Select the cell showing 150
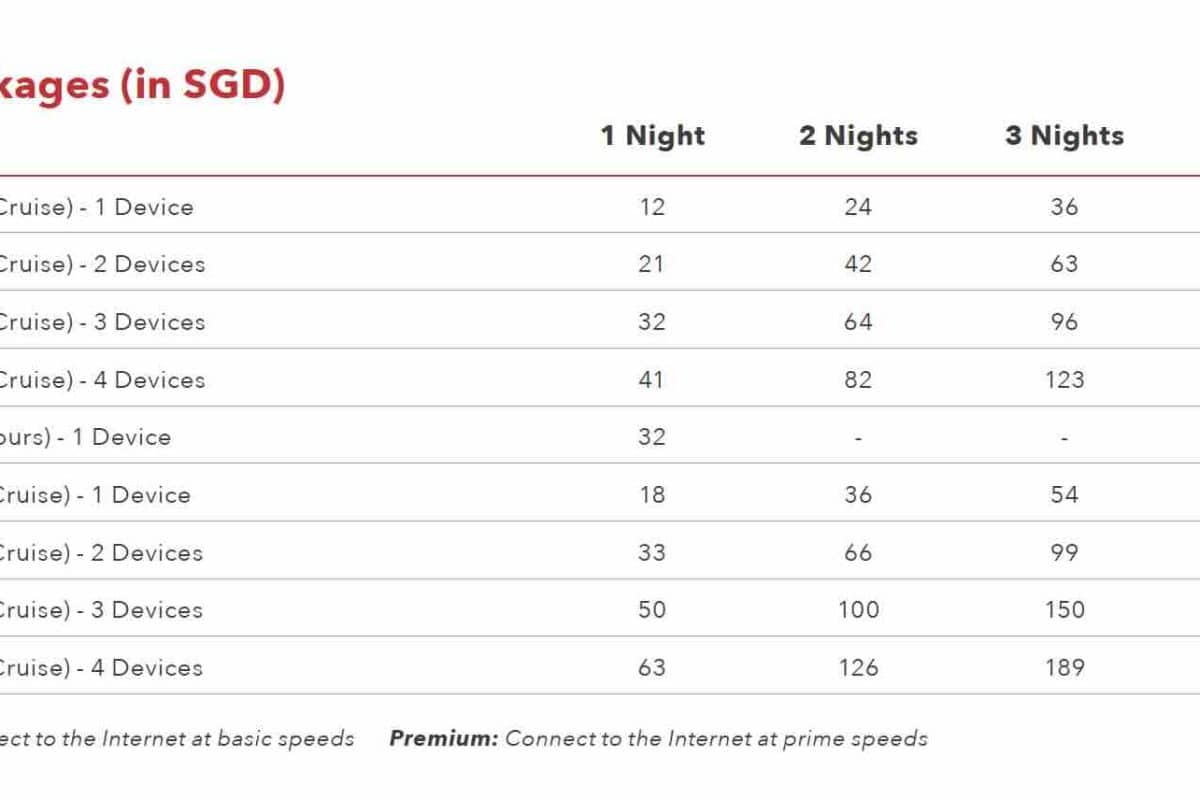 [1064, 610]
